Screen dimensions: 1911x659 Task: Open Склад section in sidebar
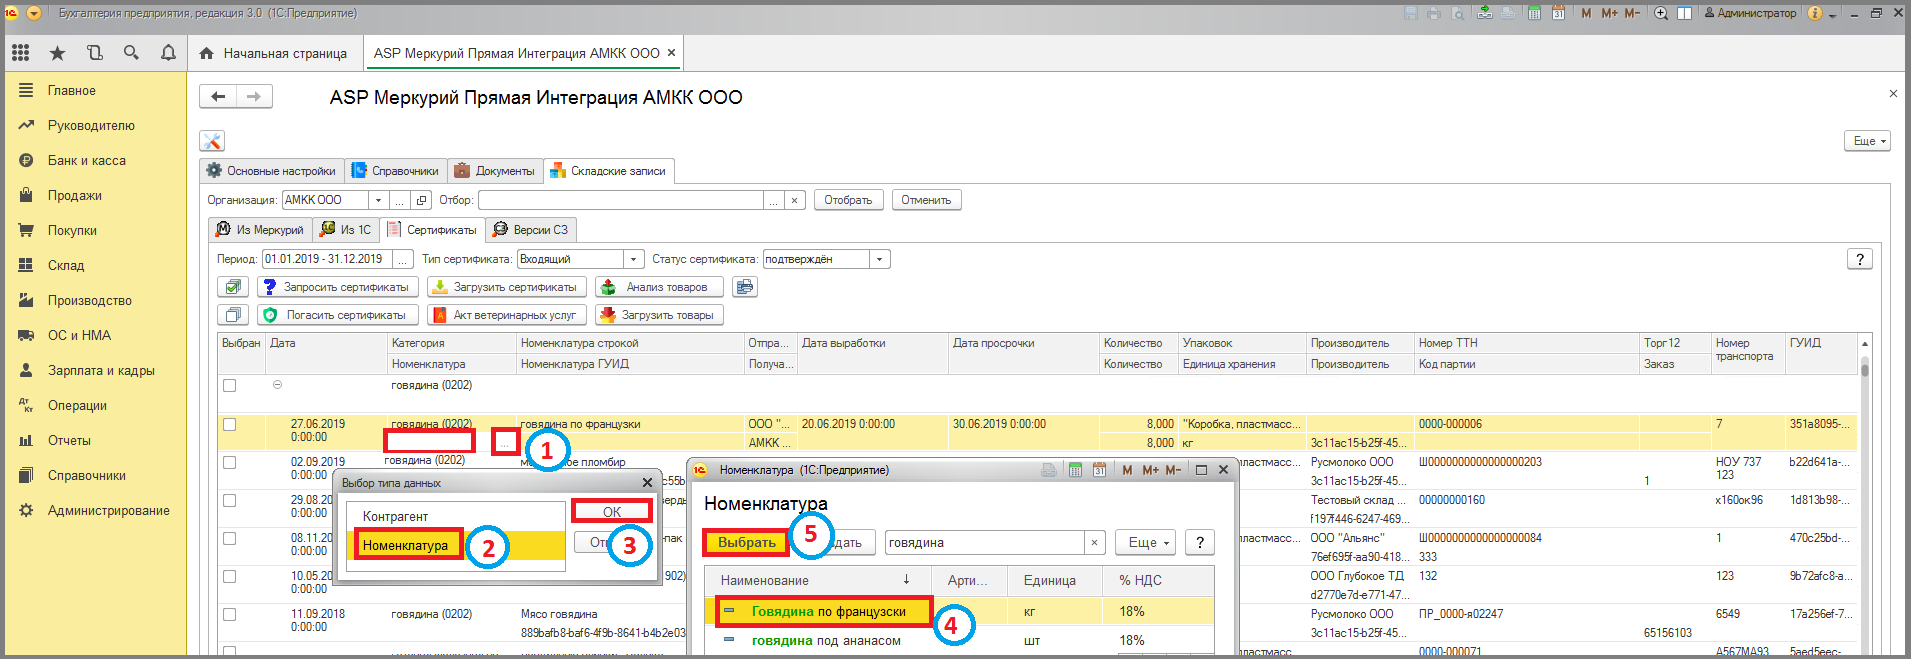[66, 265]
